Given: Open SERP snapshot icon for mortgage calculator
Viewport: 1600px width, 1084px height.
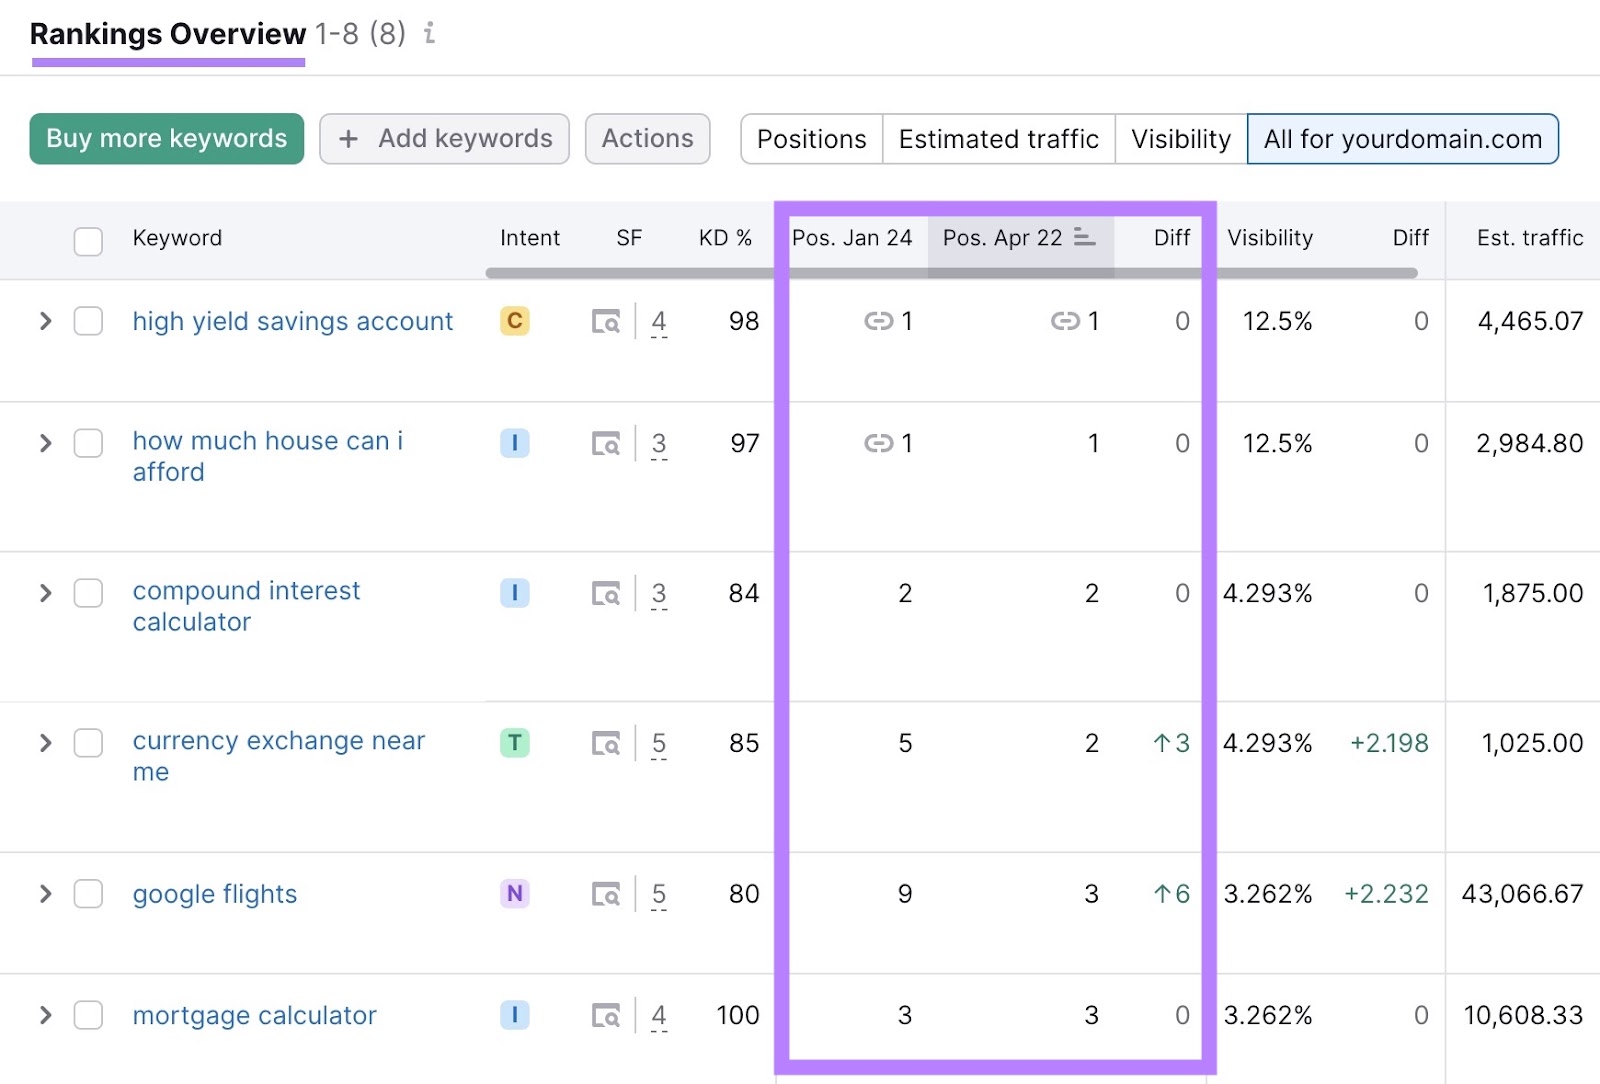Looking at the screenshot, I should pos(606,1016).
